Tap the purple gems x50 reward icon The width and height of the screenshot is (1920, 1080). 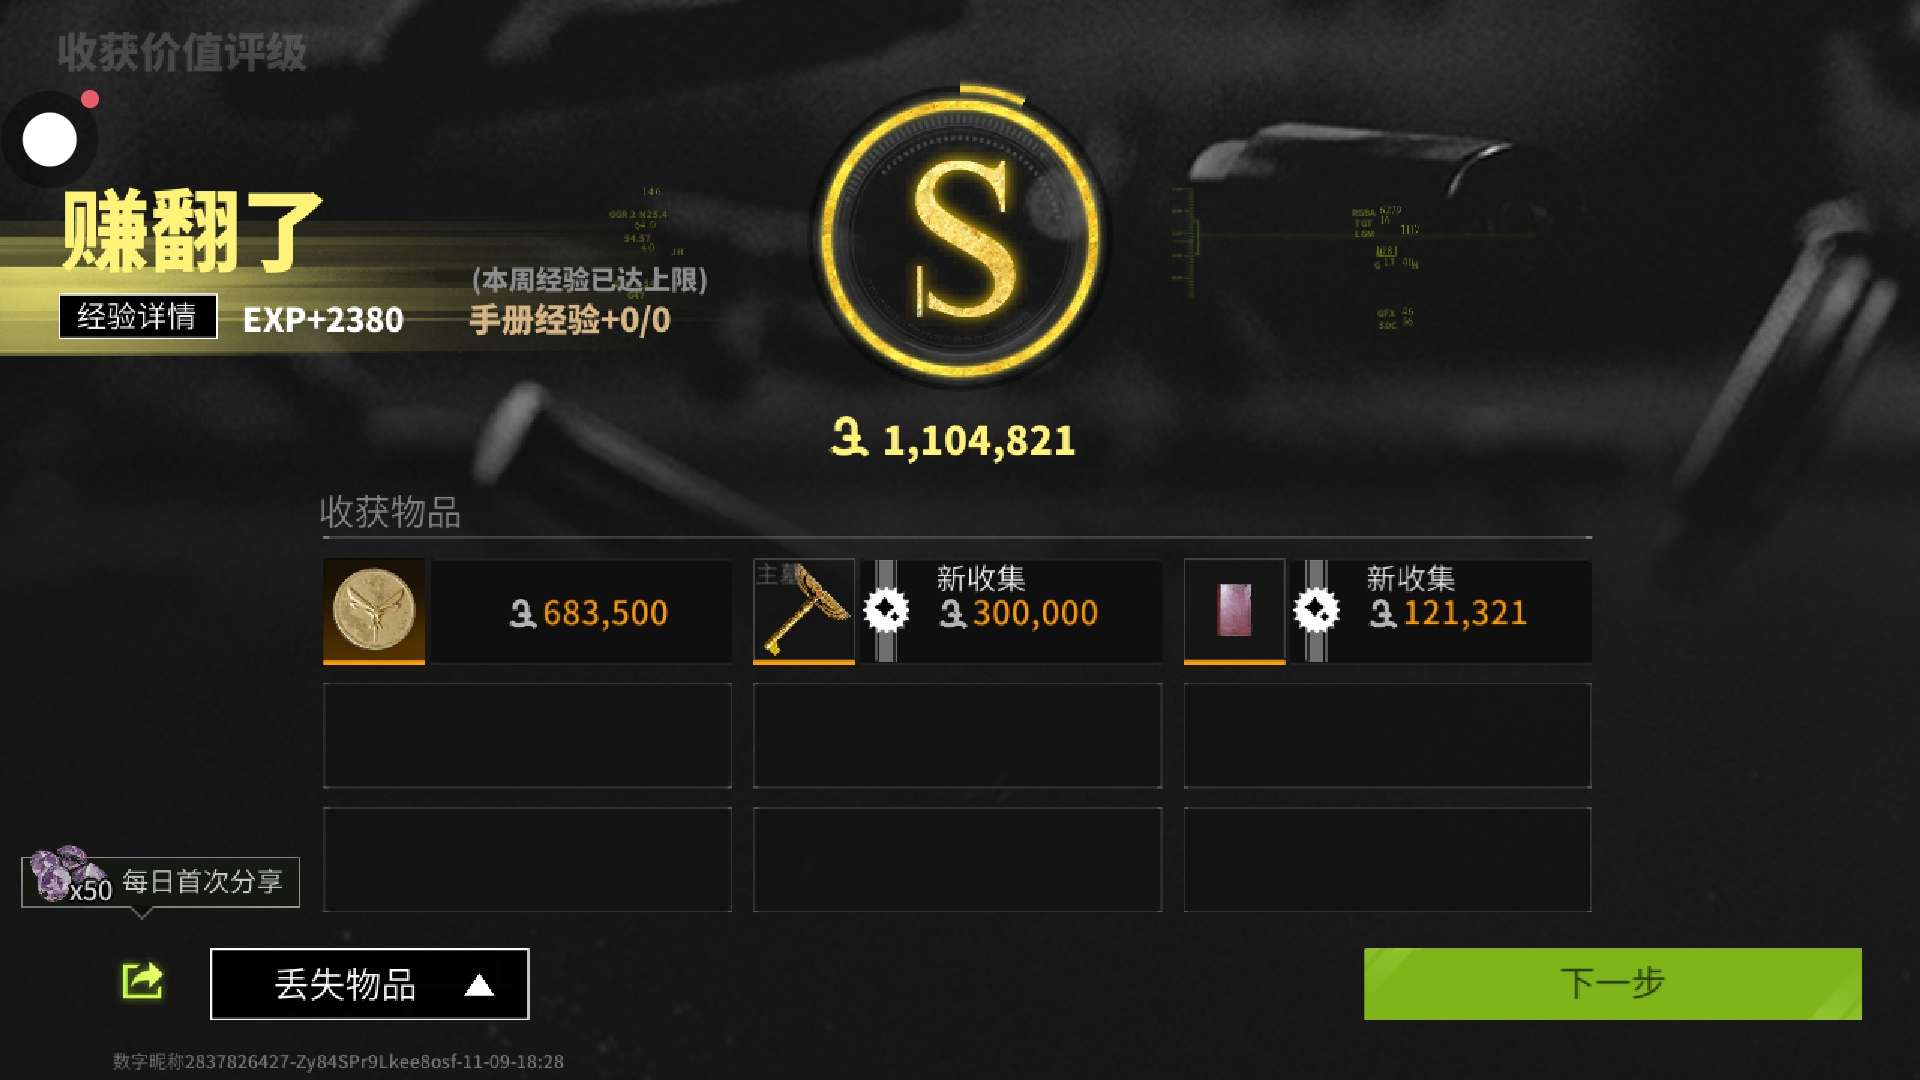(x=66, y=874)
